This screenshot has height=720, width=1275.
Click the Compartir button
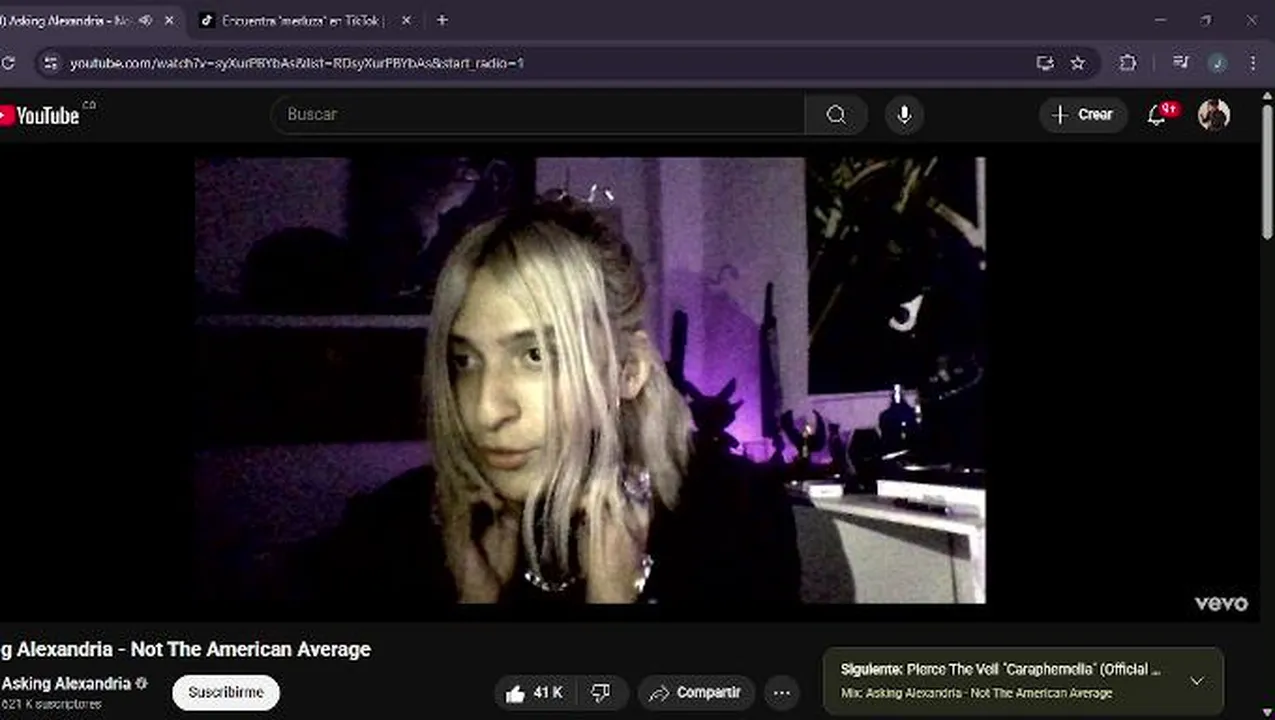[696, 692]
